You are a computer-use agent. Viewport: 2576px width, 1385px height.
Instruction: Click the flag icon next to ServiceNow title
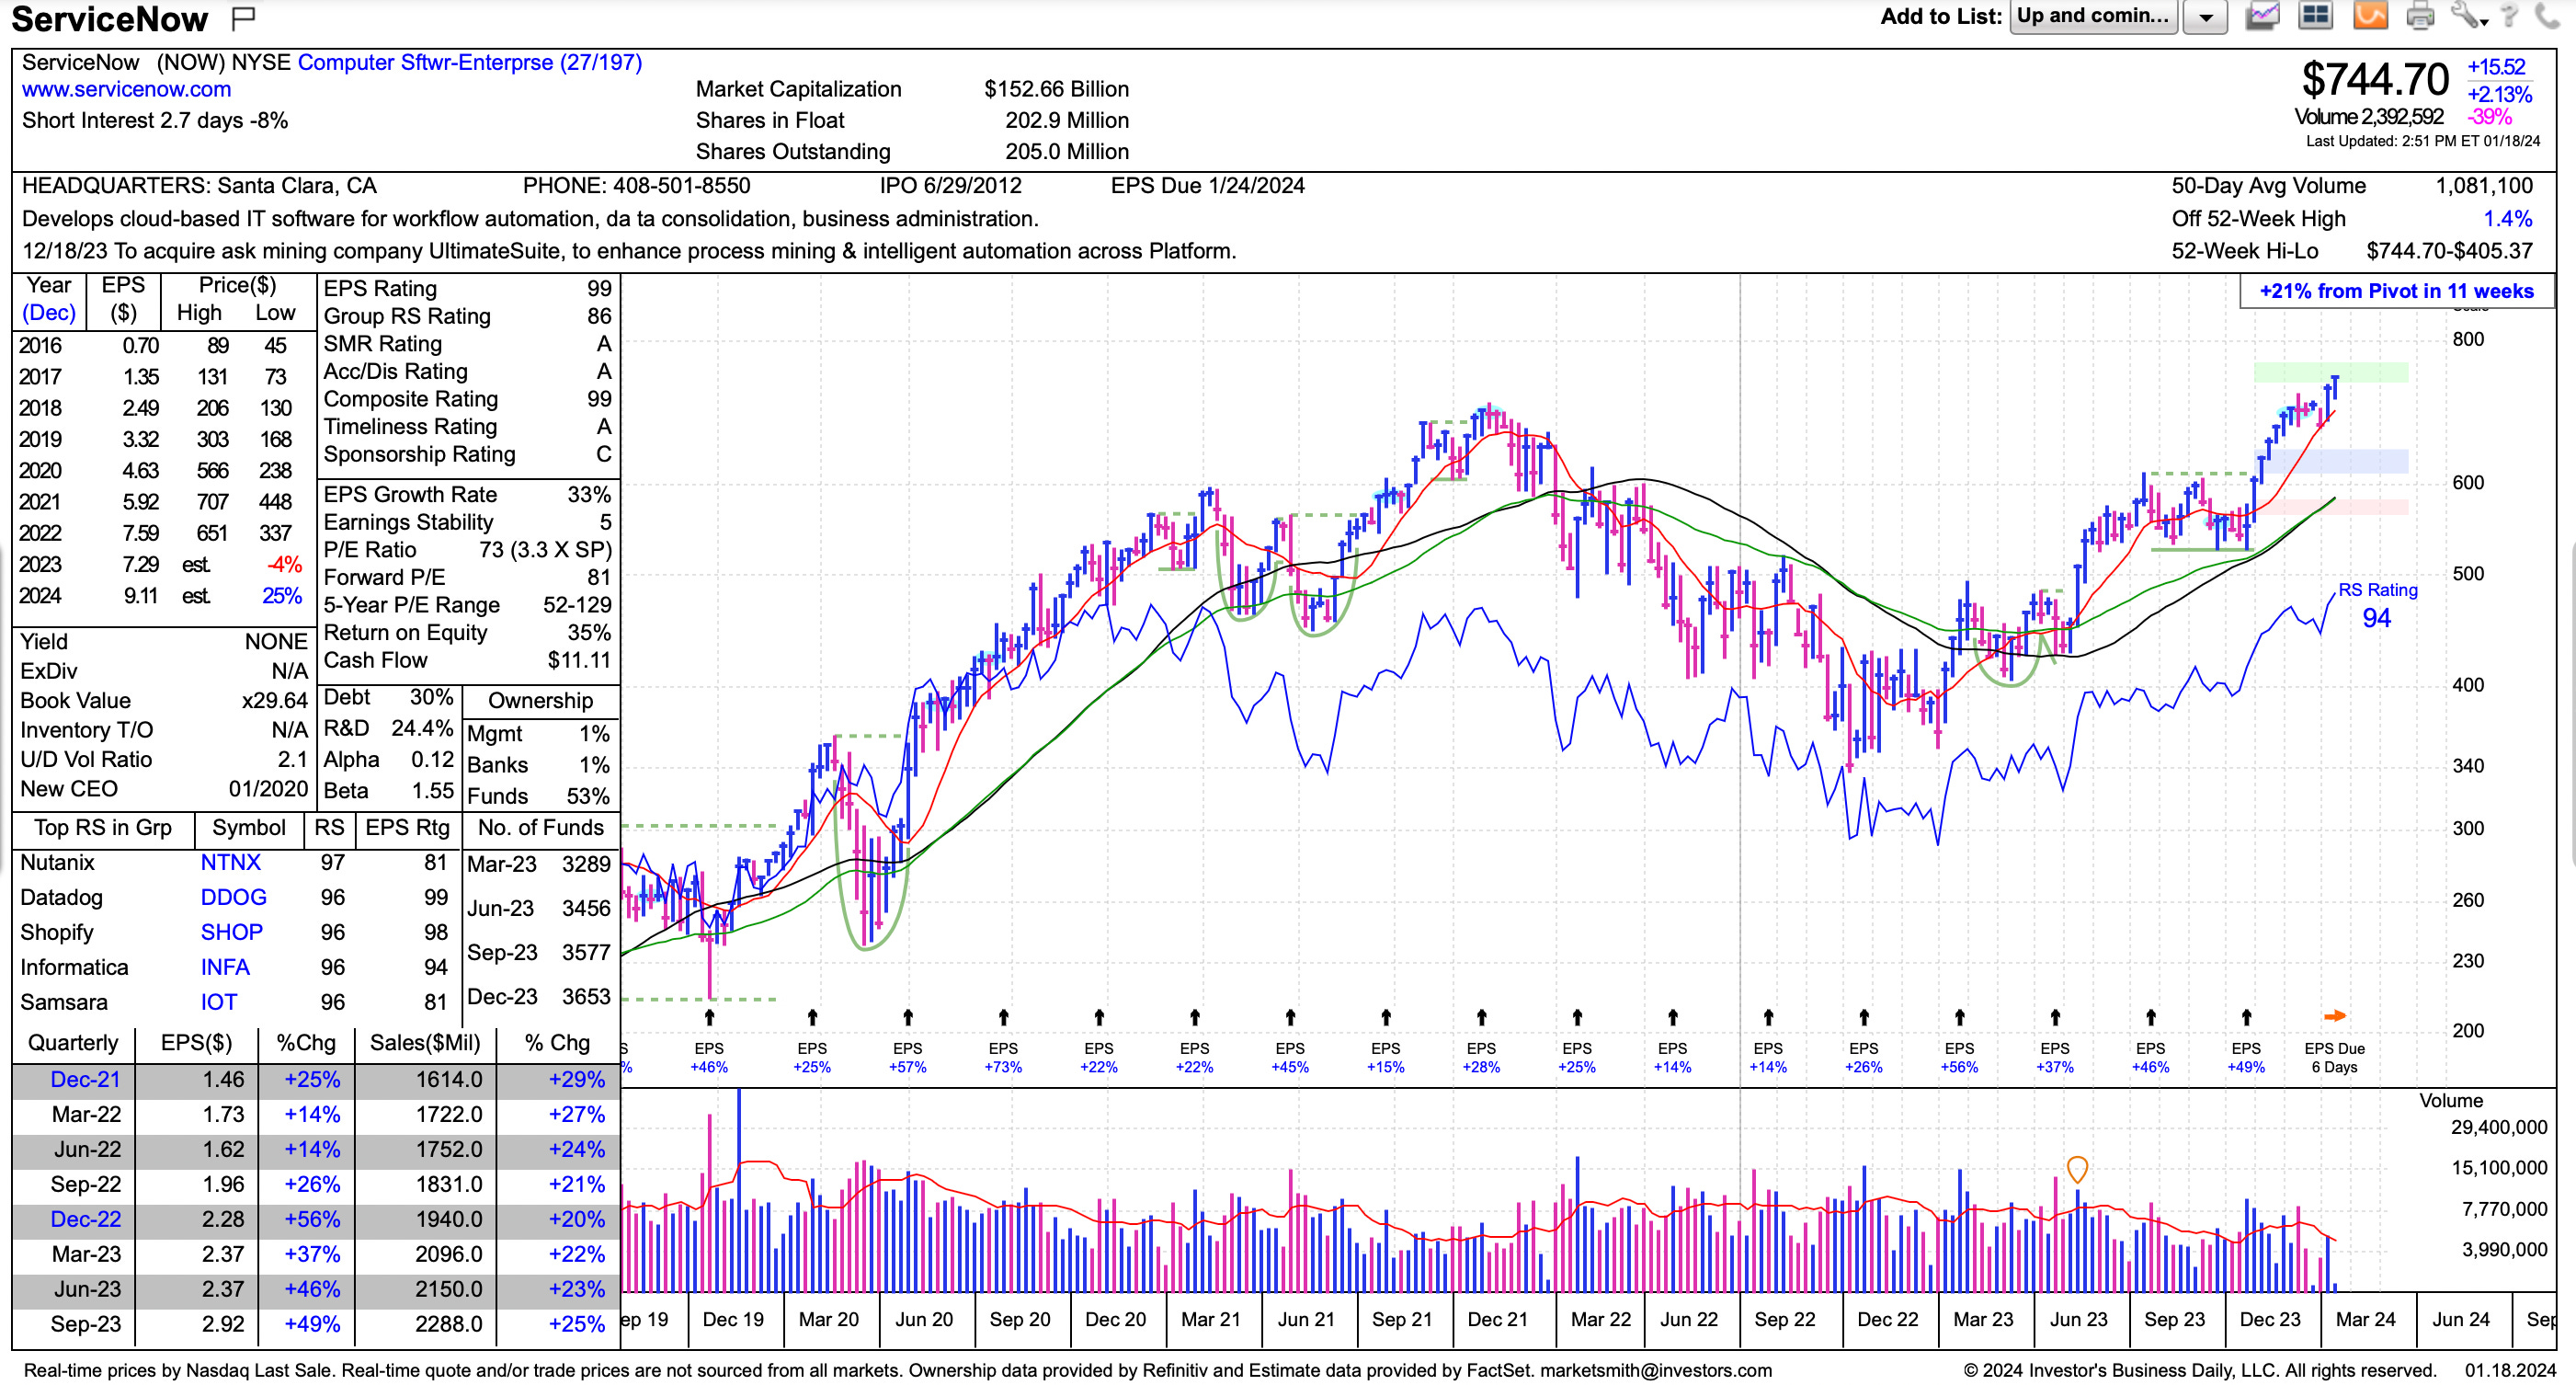click(243, 17)
